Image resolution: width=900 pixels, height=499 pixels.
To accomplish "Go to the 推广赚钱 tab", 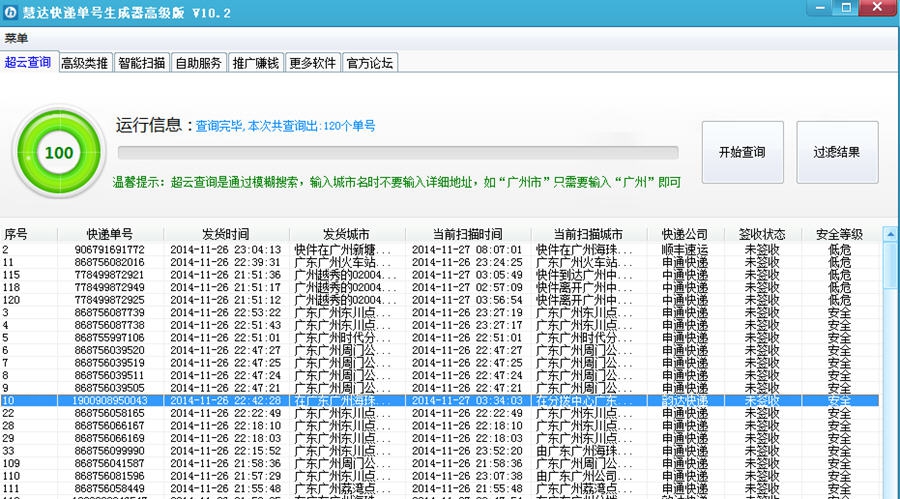I will (x=256, y=63).
